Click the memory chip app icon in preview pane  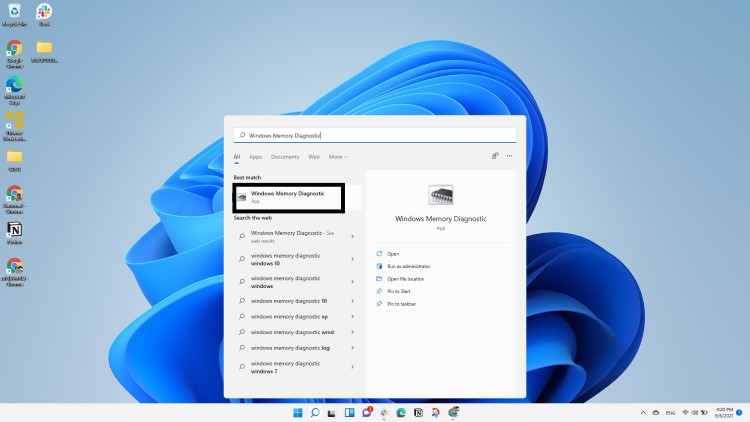(441, 195)
